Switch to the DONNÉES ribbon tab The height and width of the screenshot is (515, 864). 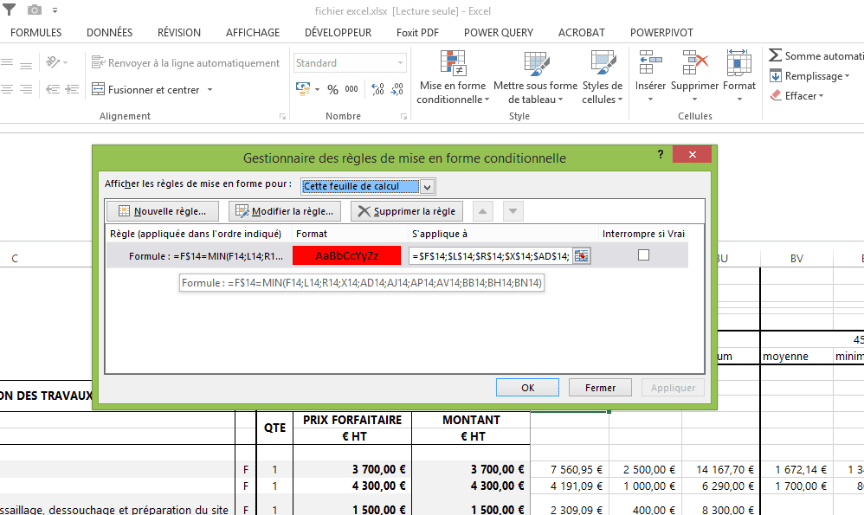click(x=109, y=32)
